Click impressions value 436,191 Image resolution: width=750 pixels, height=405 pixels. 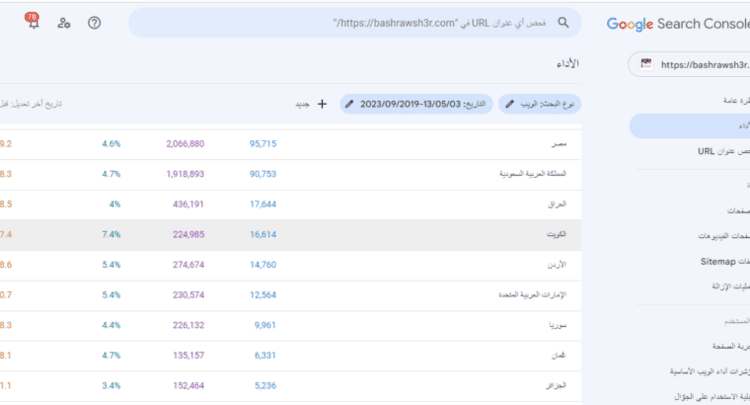tap(188, 204)
